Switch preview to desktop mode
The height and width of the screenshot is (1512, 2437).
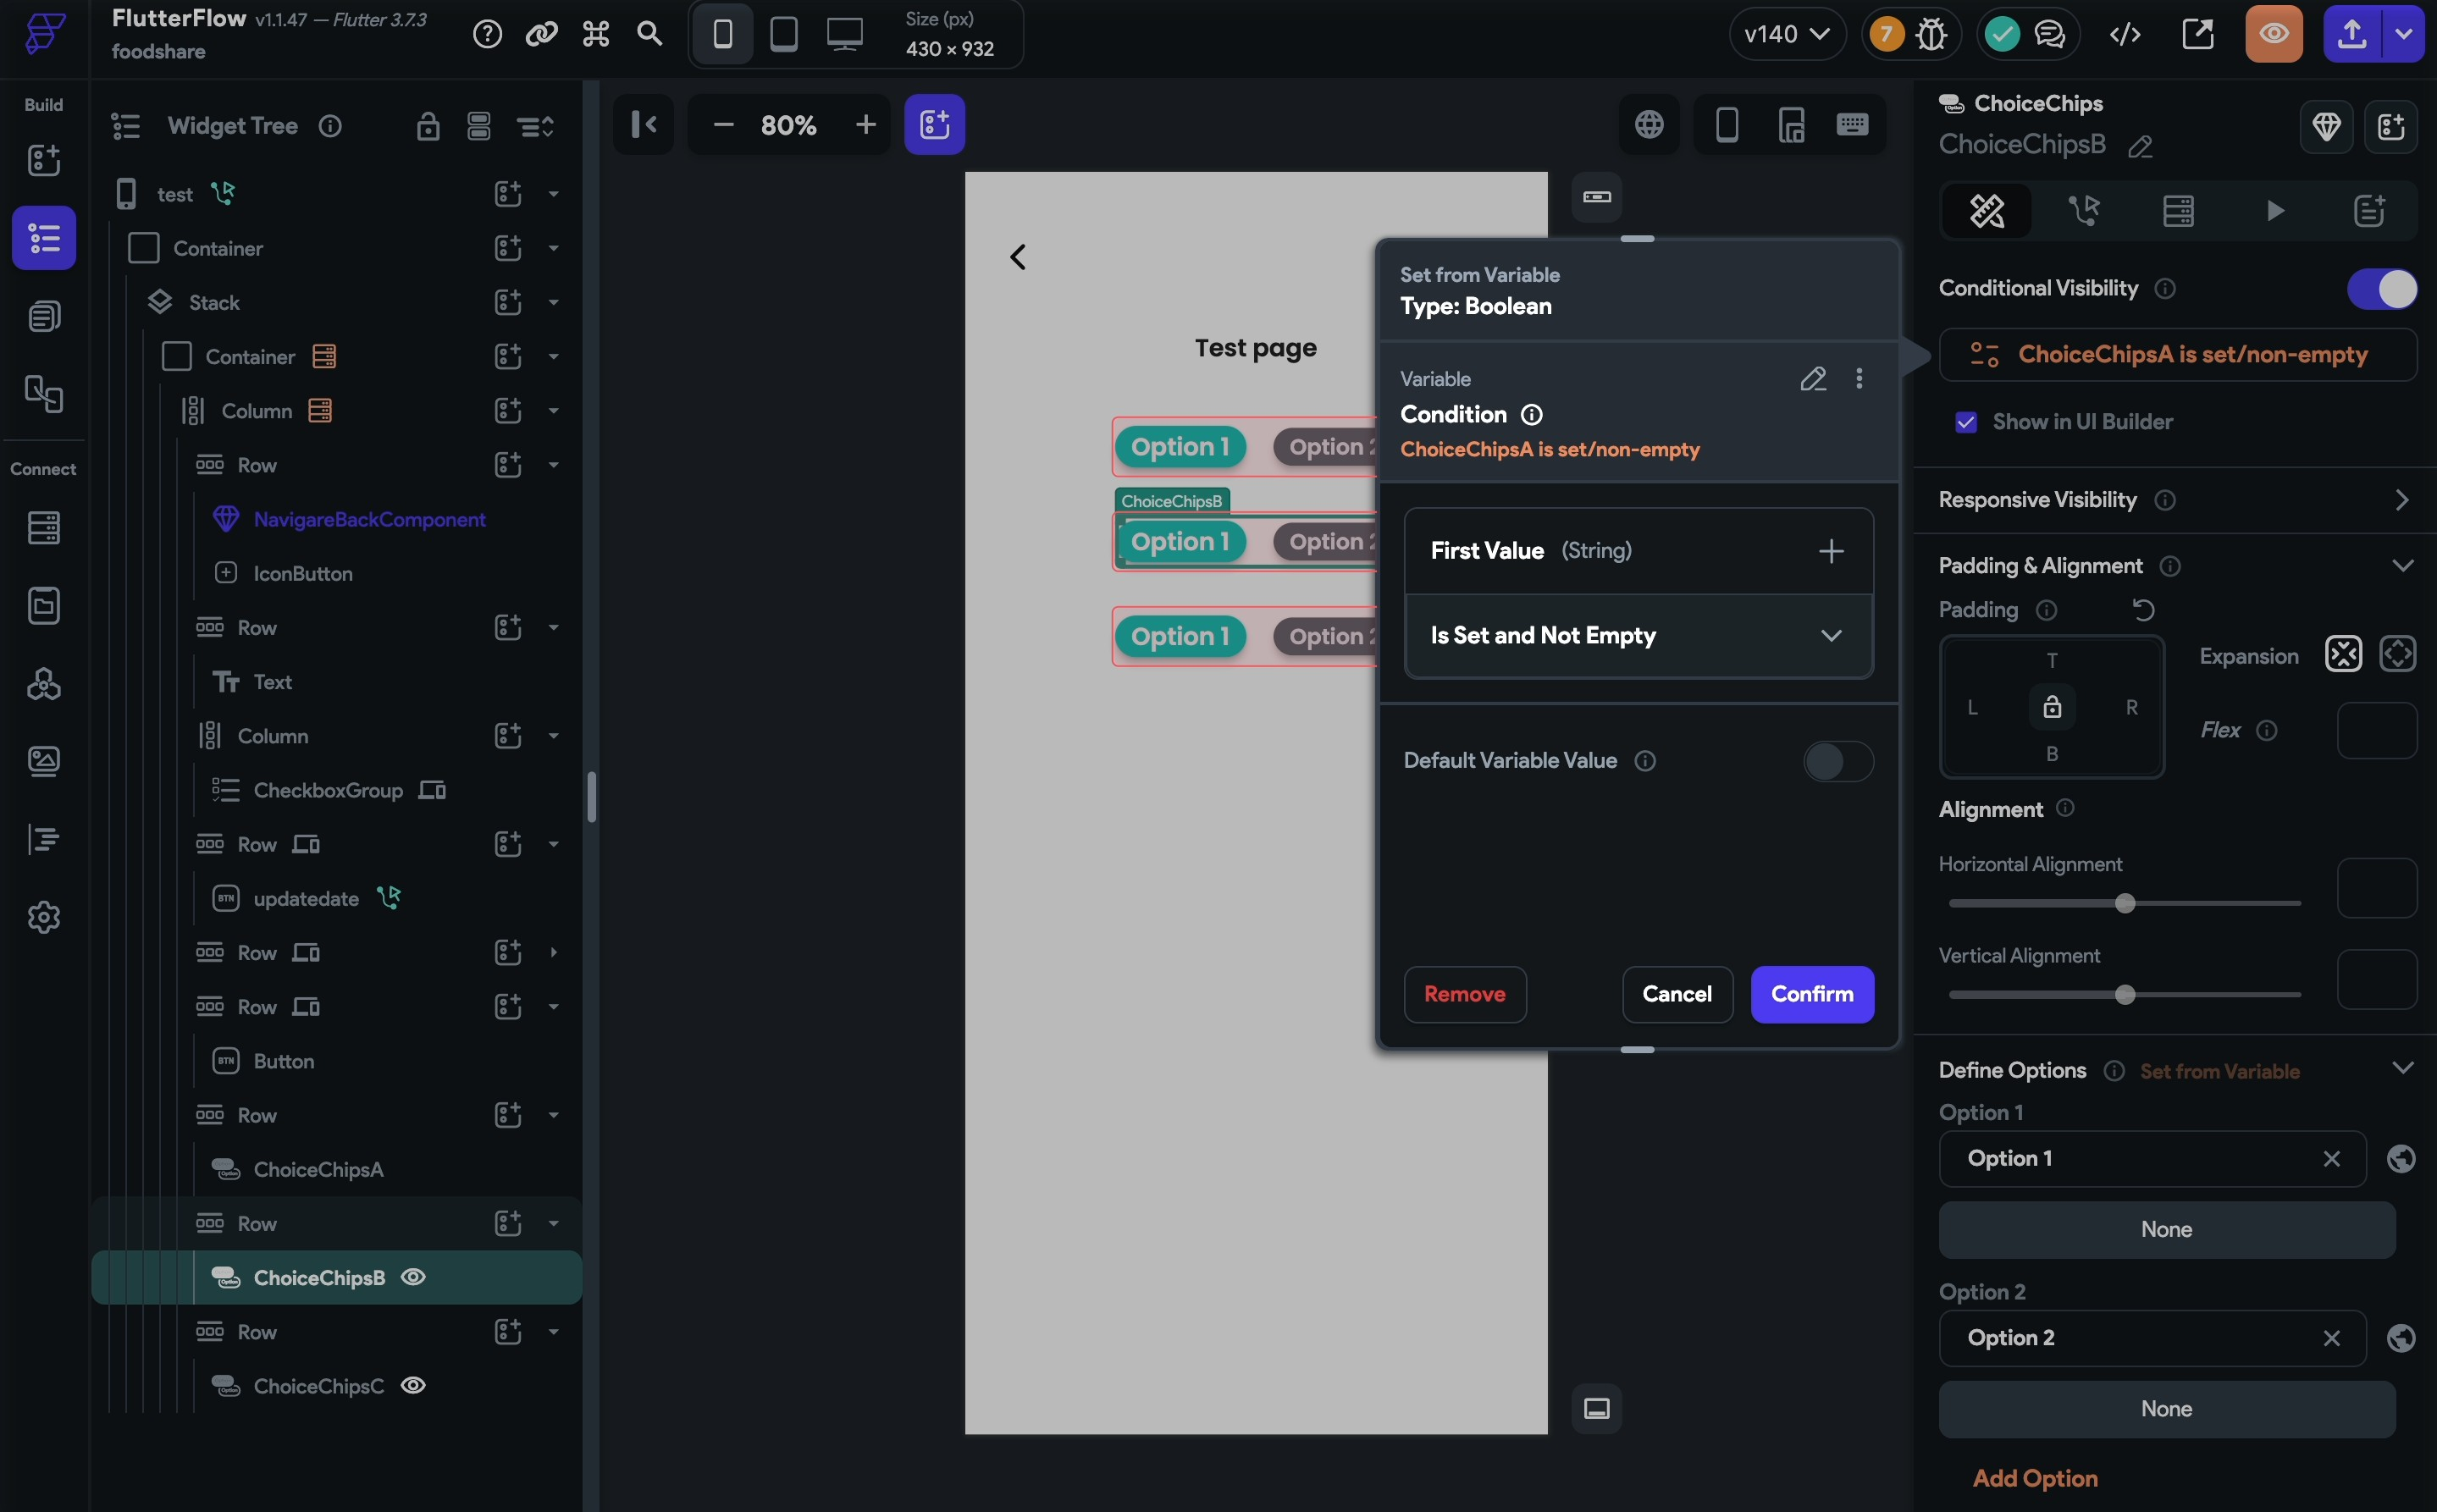pyautogui.click(x=845, y=33)
